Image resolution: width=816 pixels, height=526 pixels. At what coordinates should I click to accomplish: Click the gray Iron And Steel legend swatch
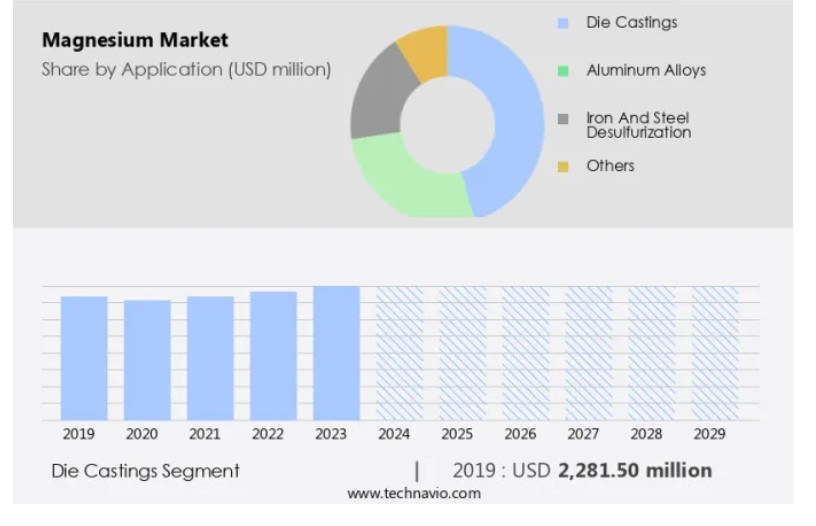click(564, 119)
